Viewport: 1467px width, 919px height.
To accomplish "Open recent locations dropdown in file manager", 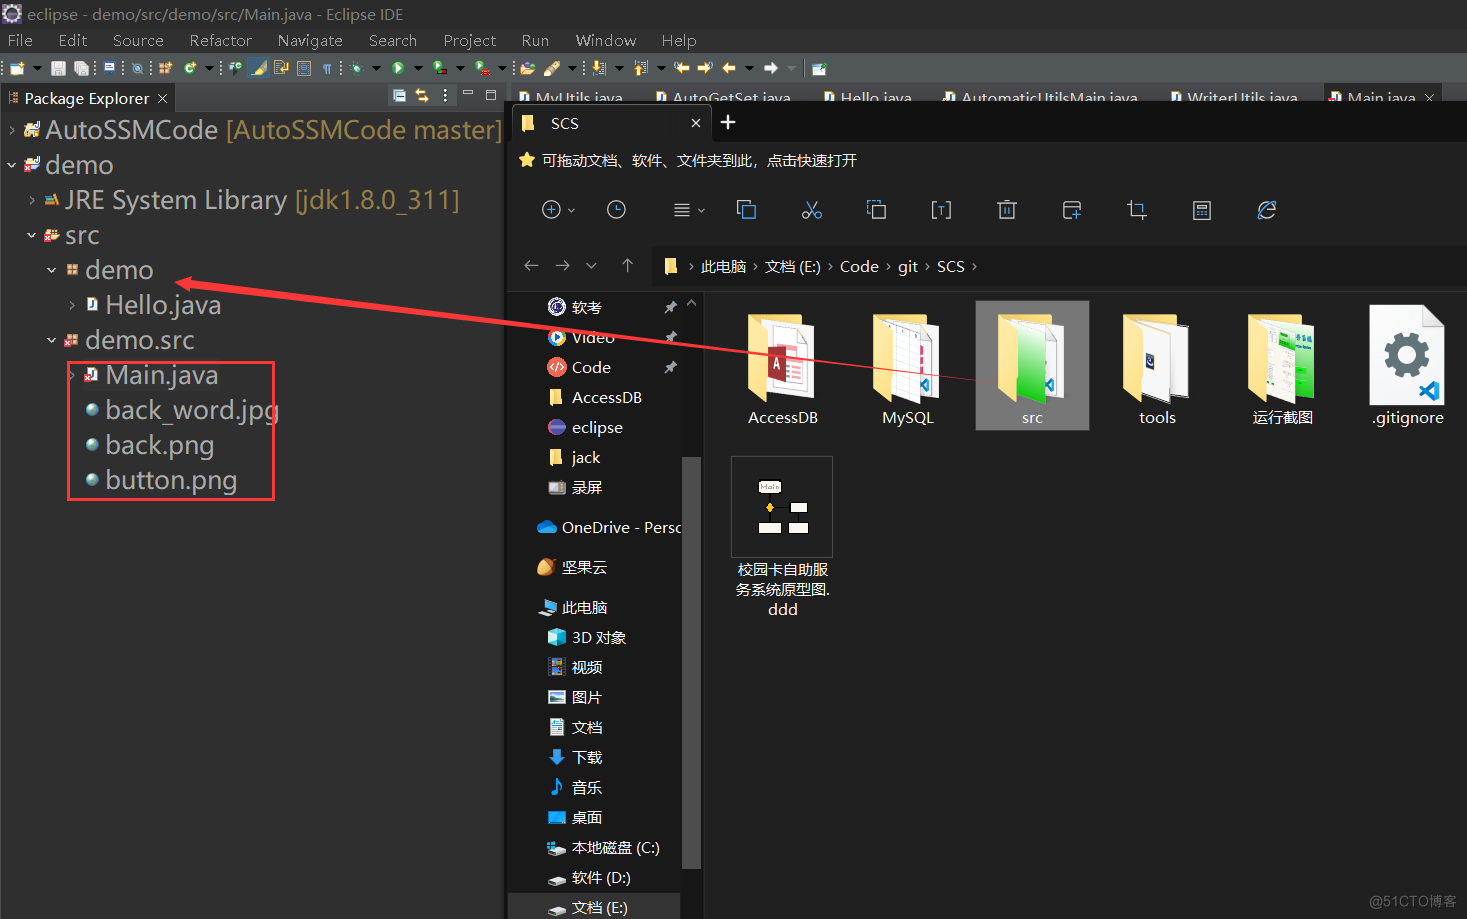I will [591, 265].
